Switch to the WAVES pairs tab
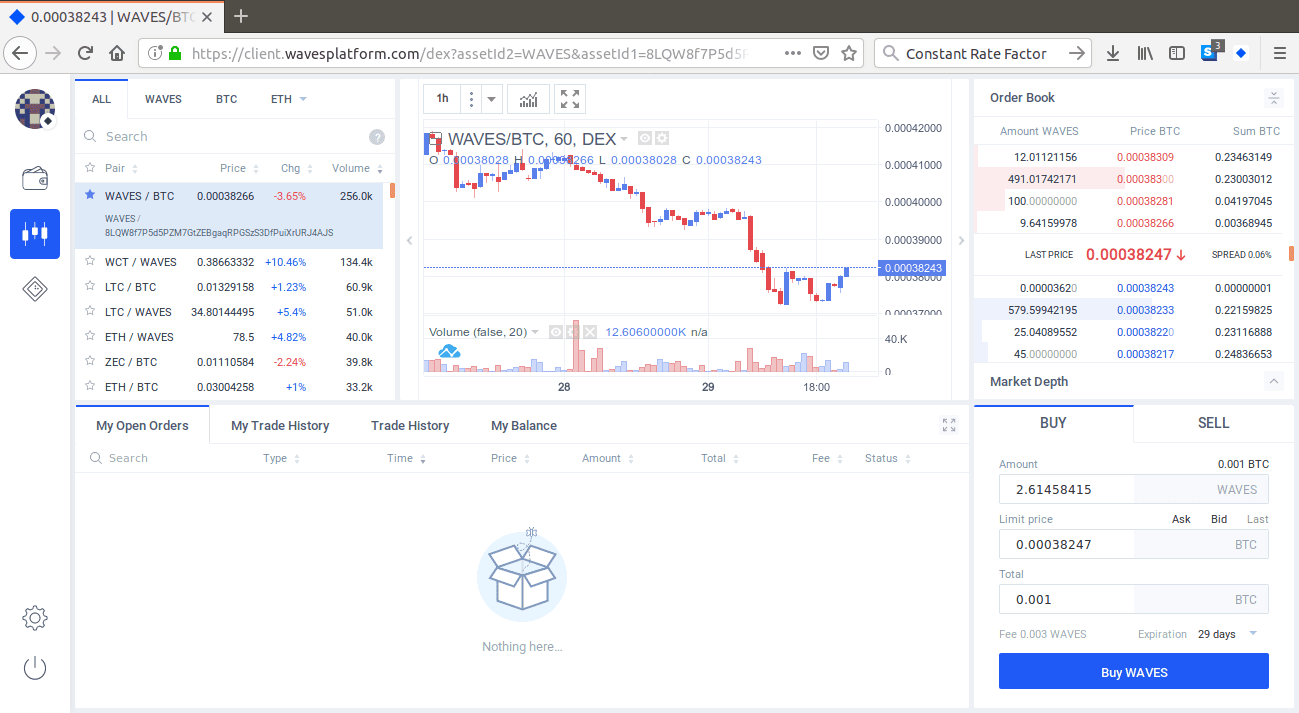The image size is (1299, 713). click(163, 99)
